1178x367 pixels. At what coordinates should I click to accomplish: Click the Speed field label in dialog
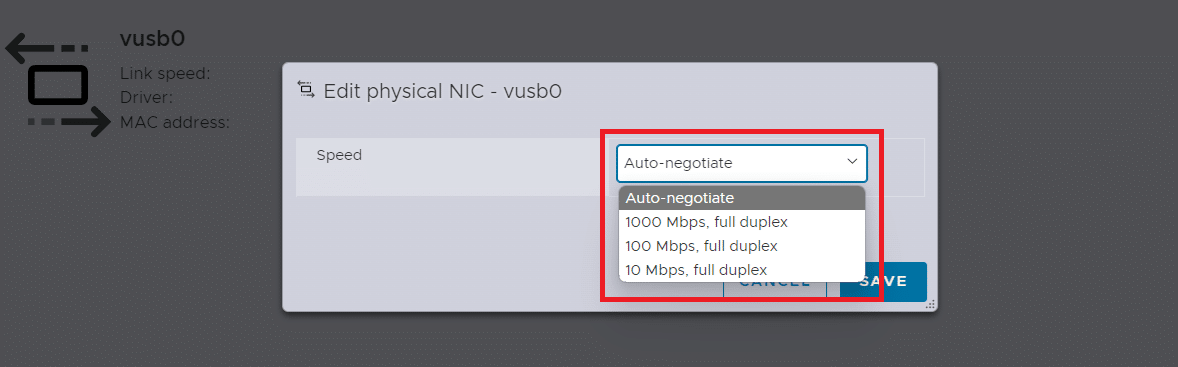pyautogui.click(x=339, y=155)
